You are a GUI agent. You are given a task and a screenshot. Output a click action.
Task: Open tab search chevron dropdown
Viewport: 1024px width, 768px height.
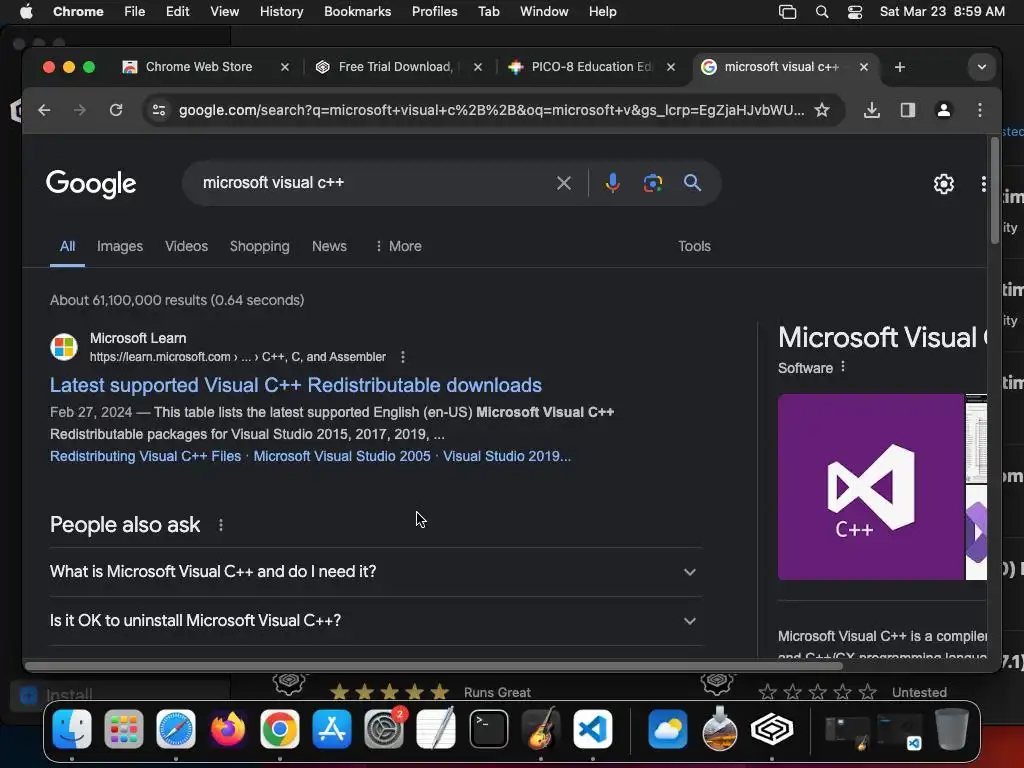982,67
